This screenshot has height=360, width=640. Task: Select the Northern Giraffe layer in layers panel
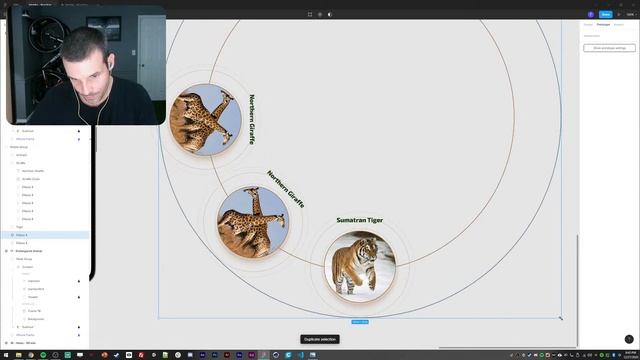point(33,171)
